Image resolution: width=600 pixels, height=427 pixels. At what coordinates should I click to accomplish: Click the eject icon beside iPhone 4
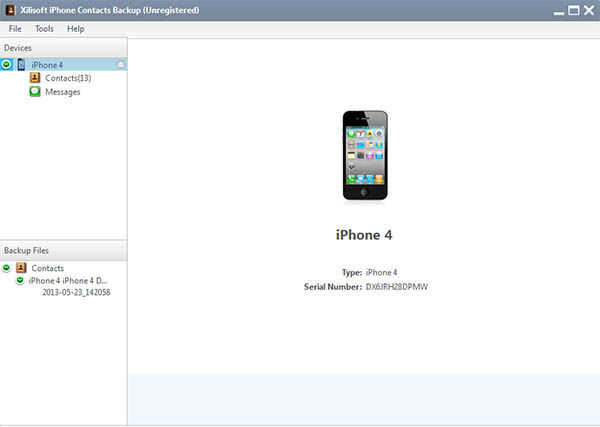(x=121, y=65)
